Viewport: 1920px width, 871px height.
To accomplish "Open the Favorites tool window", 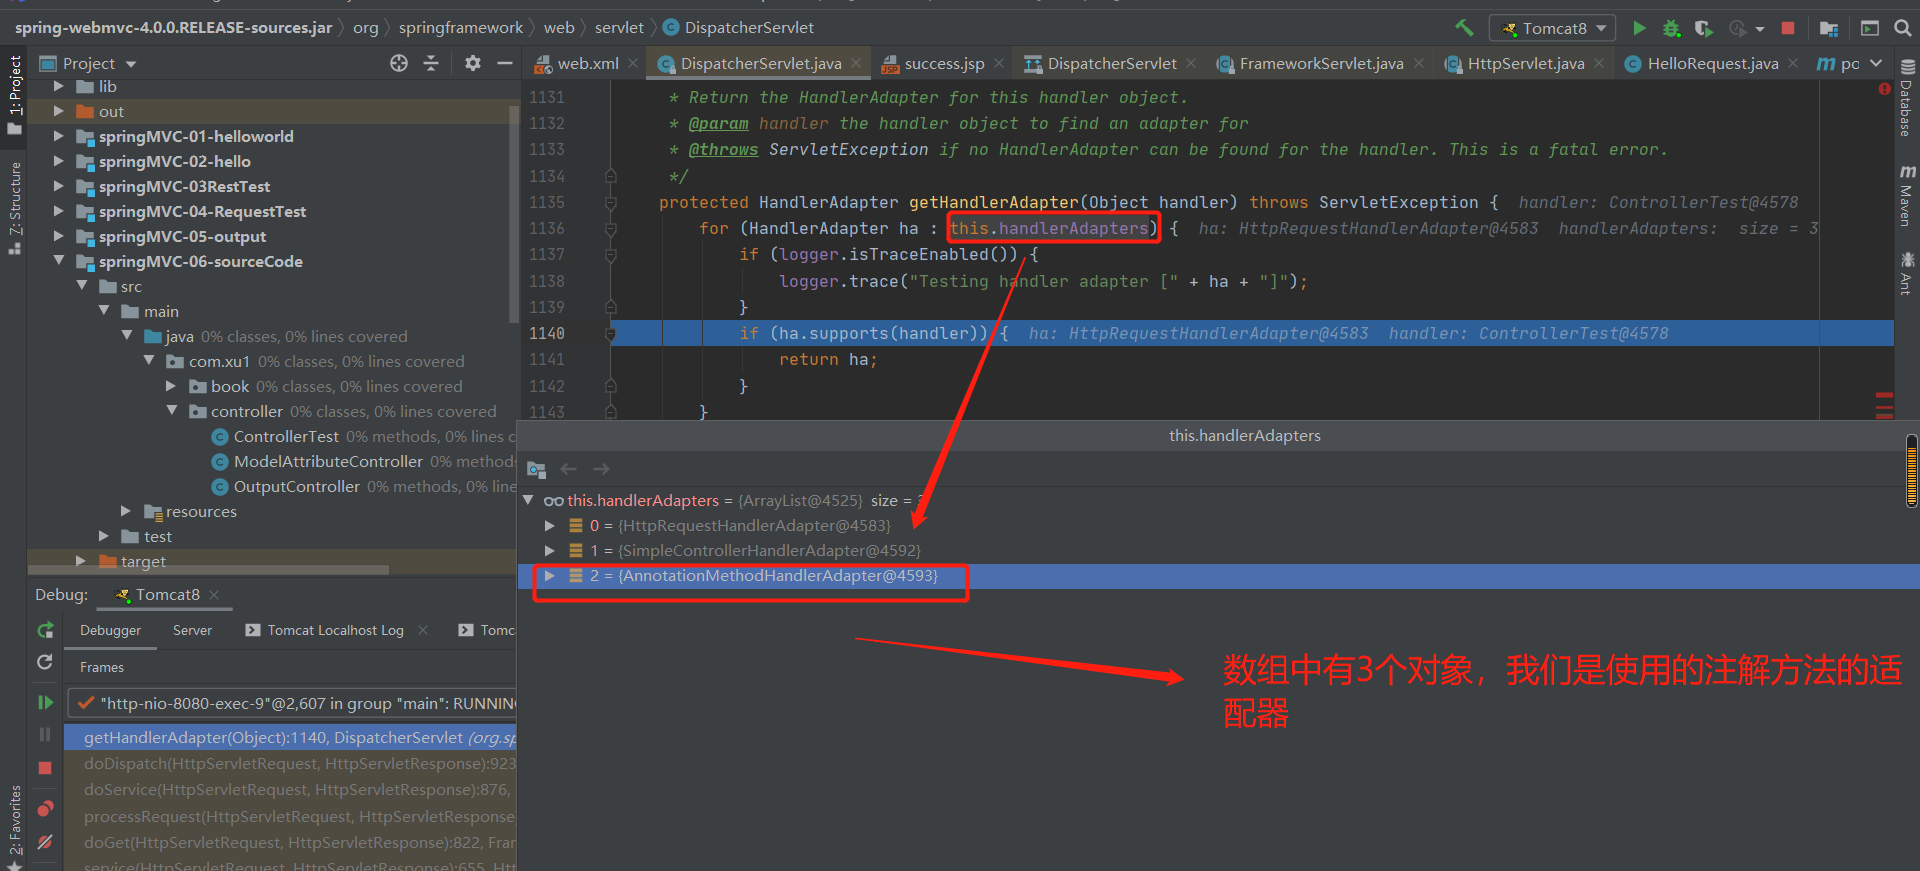I will (x=14, y=825).
